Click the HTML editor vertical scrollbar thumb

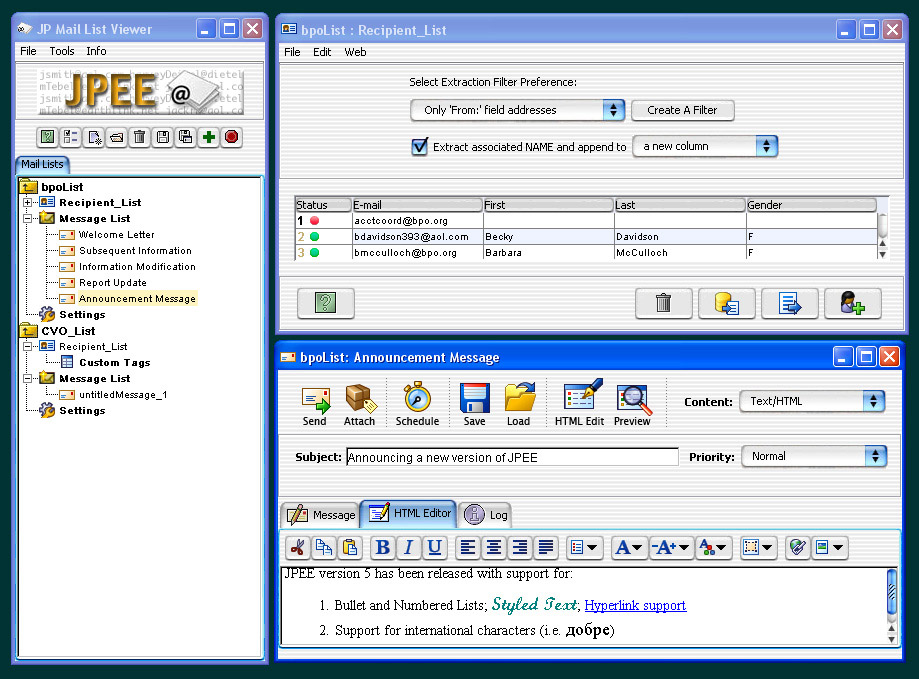pos(891,592)
